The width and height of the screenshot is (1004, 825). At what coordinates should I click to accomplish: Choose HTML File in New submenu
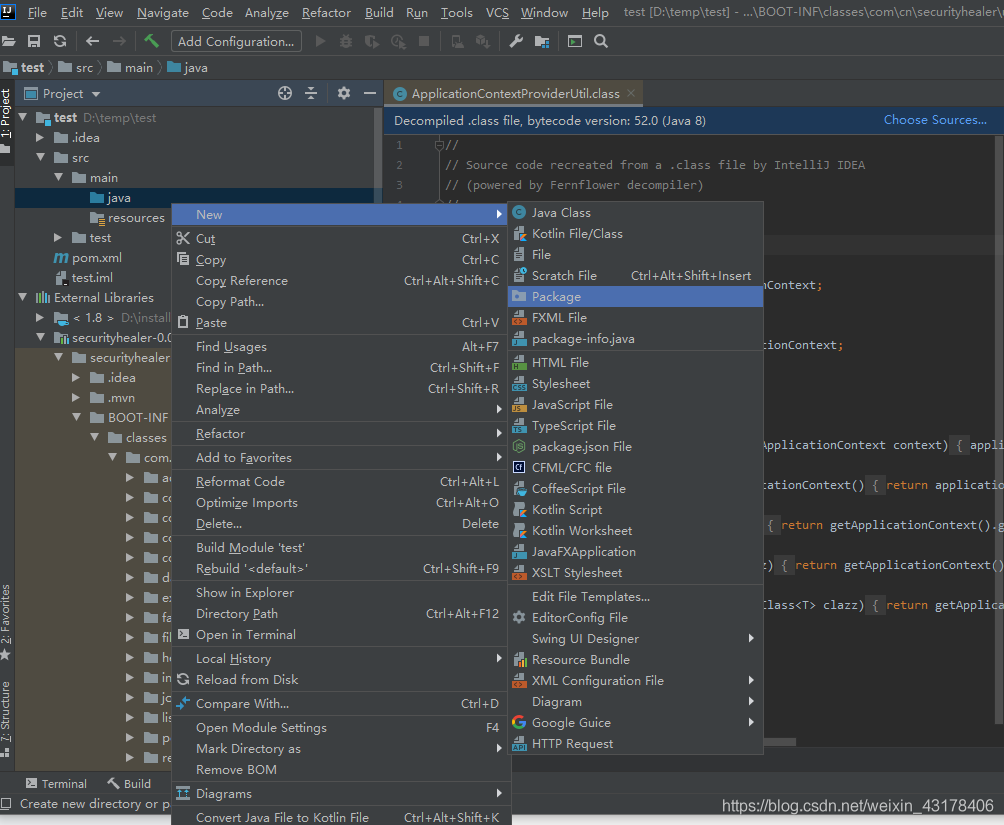(635, 363)
